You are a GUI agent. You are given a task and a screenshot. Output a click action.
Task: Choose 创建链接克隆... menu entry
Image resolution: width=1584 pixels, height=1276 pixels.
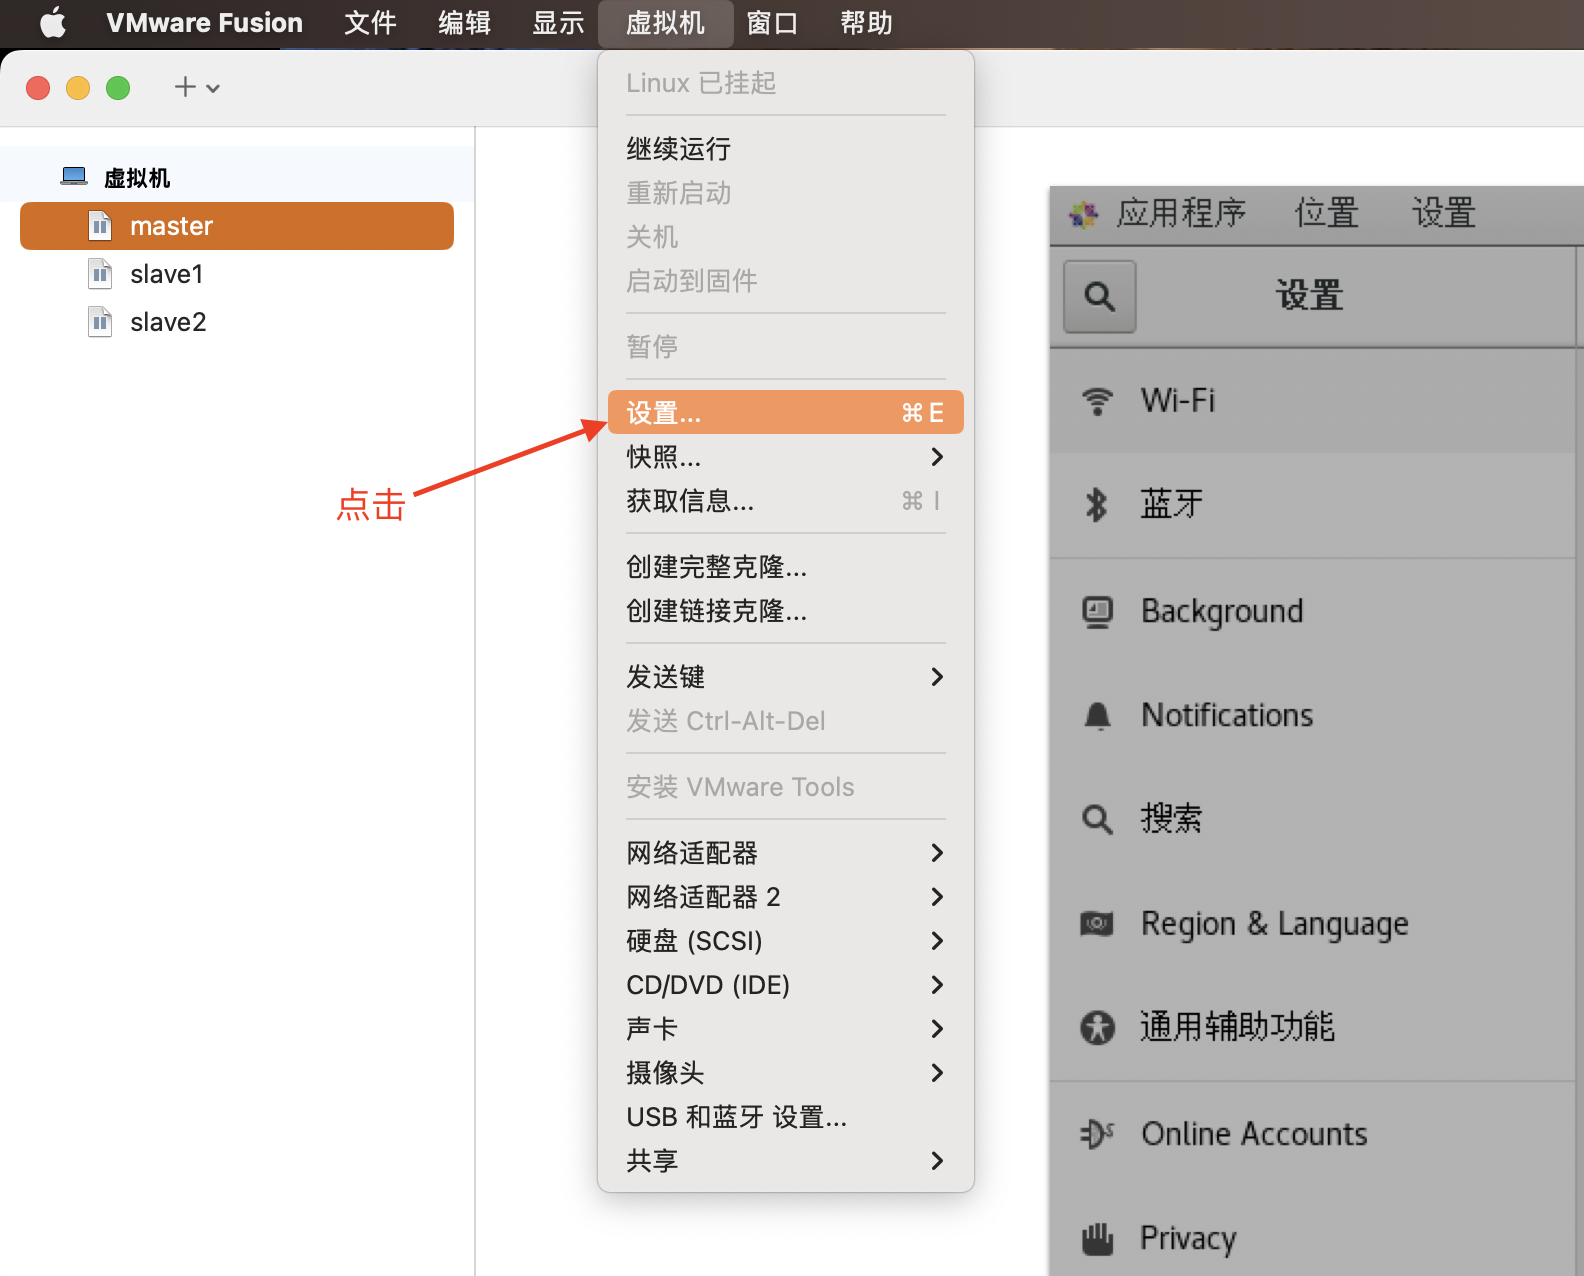coord(786,611)
